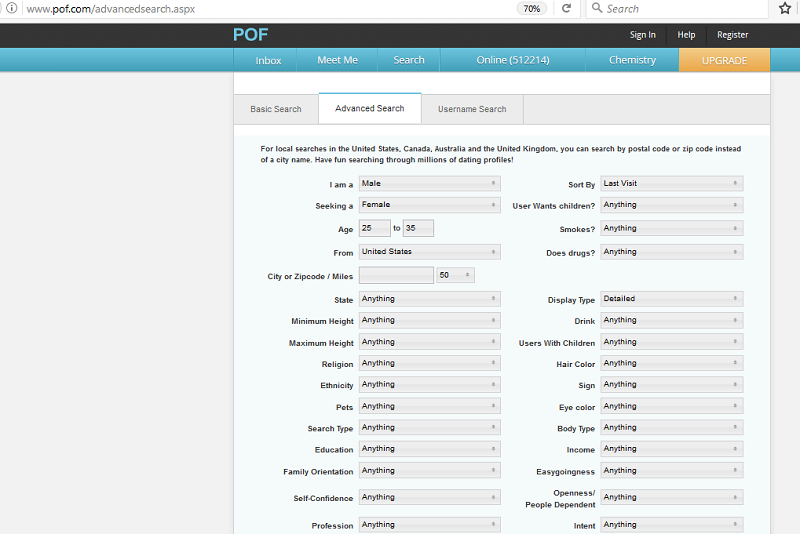The image size is (800, 534).
Task: Open the Eye color dropdown
Action: click(x=672, y=406)
